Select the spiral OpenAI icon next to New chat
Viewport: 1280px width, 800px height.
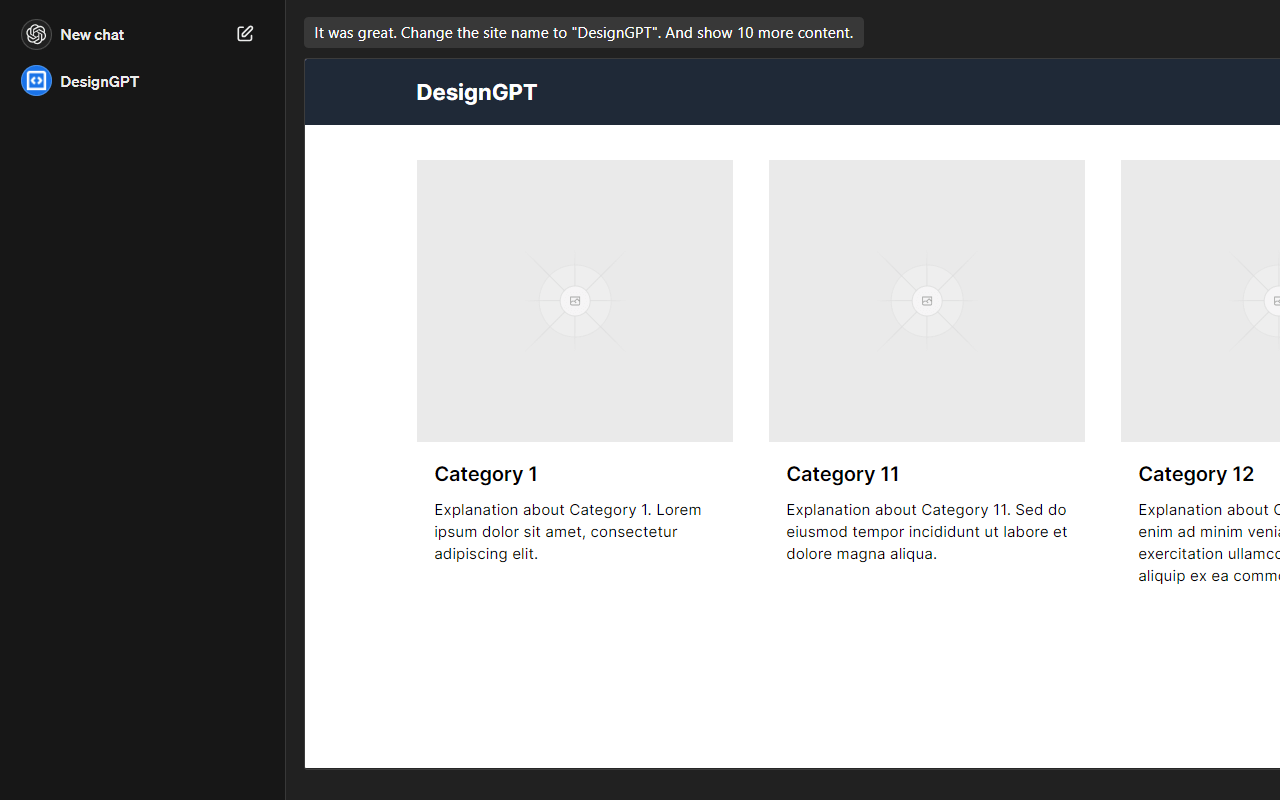pos(36,34)
